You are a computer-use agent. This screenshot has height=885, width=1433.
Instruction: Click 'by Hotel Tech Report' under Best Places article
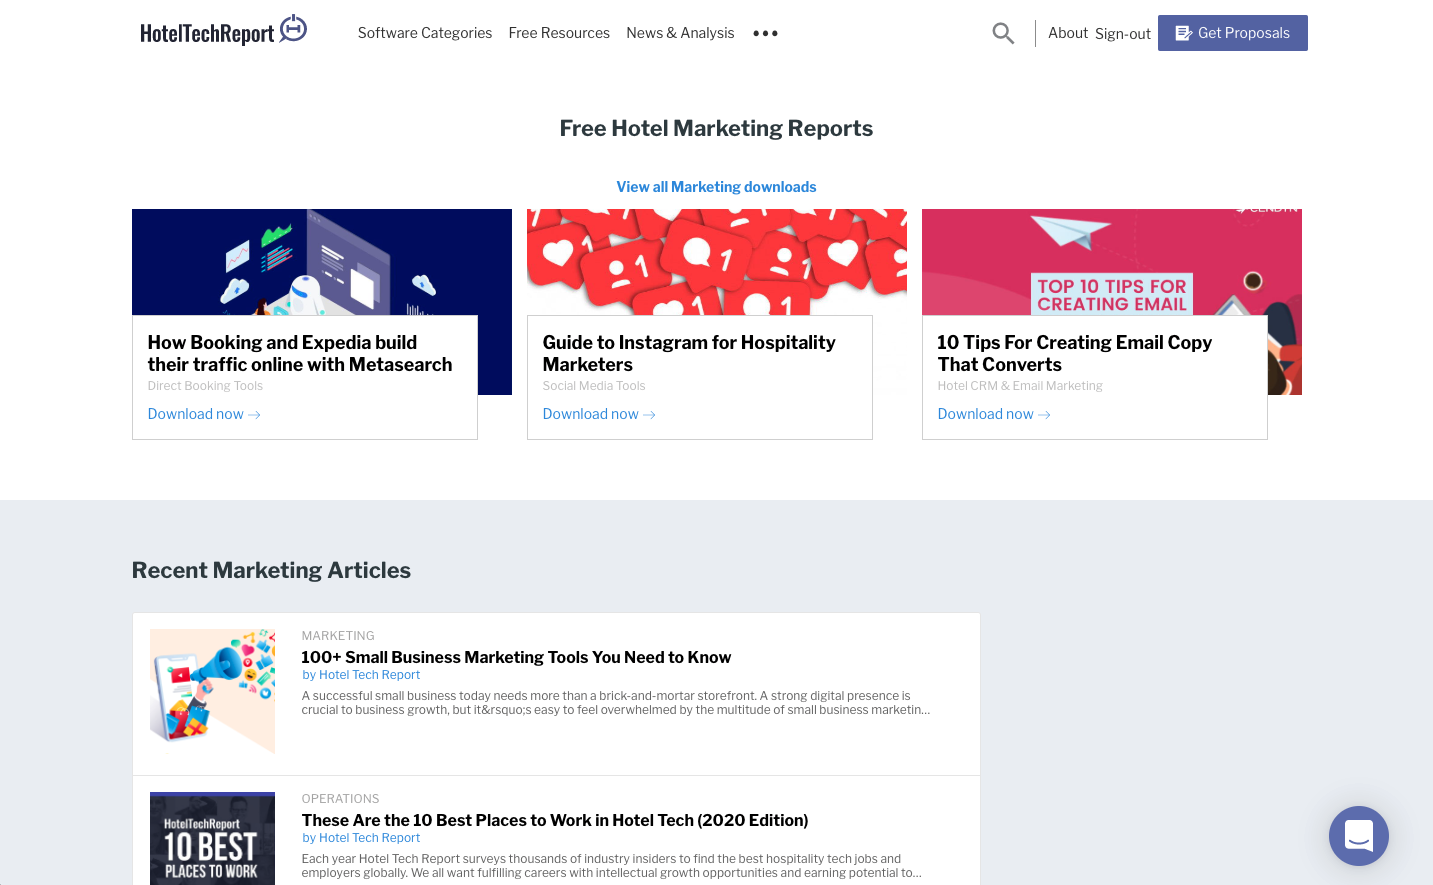[x=361, y=838]
